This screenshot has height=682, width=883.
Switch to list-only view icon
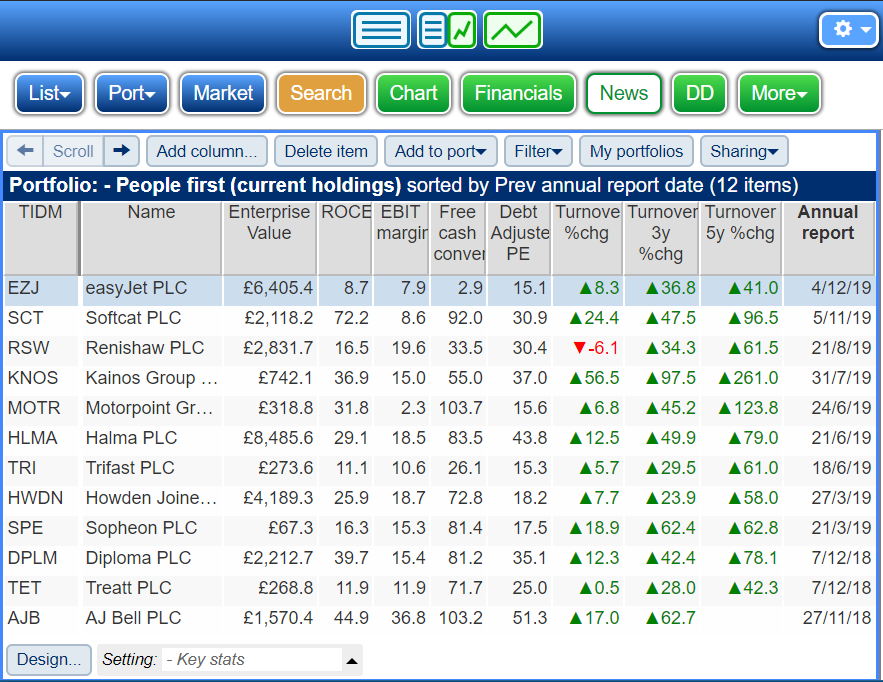pos(381,30)
